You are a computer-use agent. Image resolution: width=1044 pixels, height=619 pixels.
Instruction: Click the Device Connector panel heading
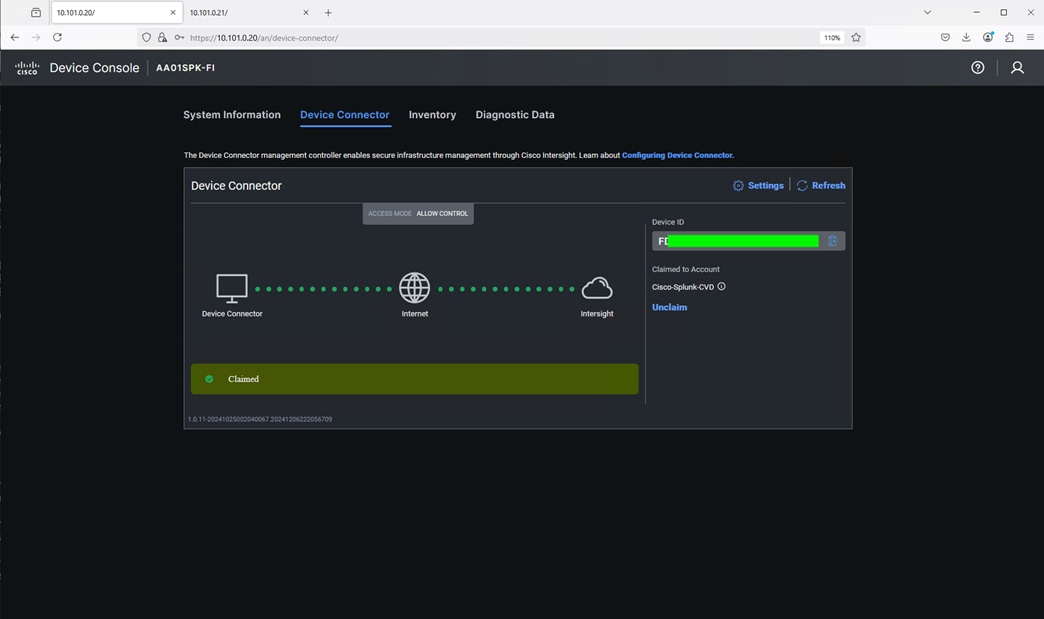click(236, 186)
